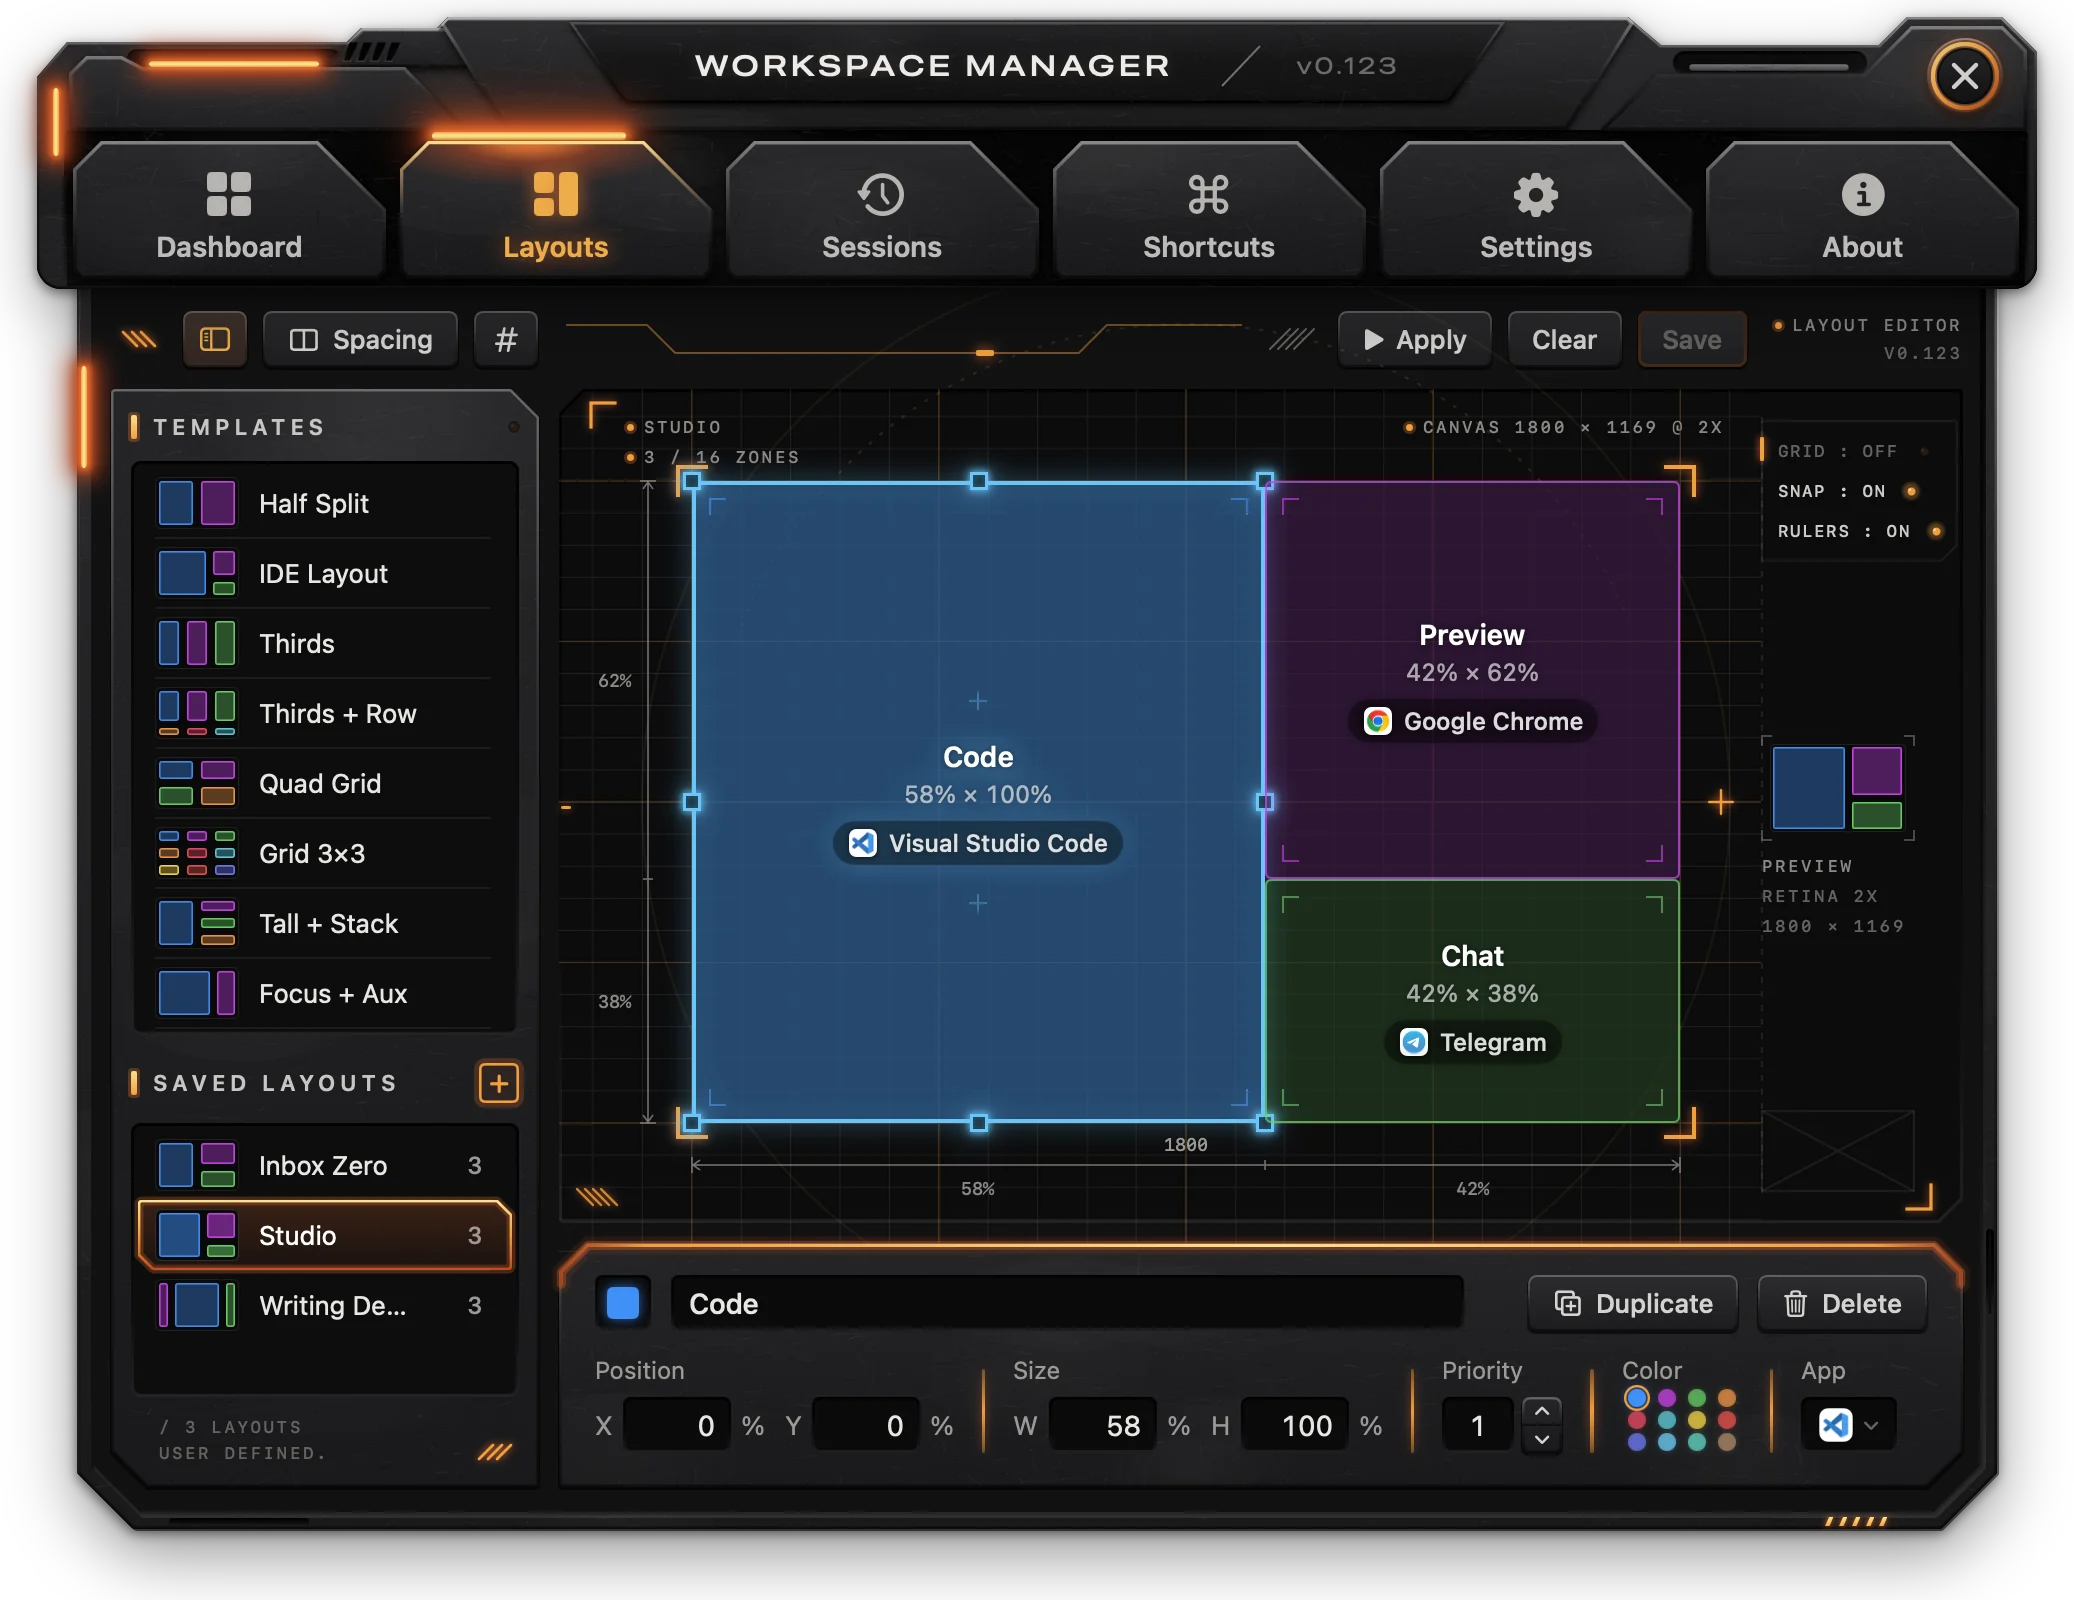Image resolution: width=2074 pixels, height=1600 pixels.
Task: Toggle the templates sidebar panel icon
Action: pyautogui.click(x=215, y=340)
